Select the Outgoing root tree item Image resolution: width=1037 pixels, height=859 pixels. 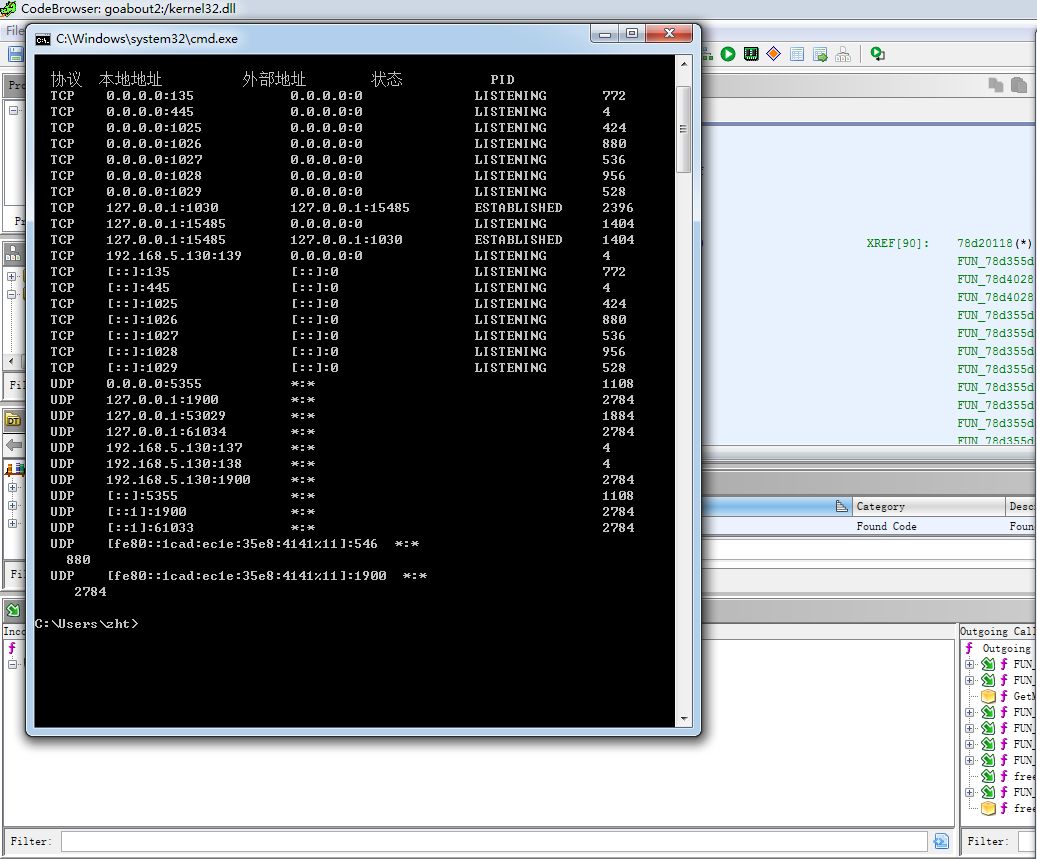1000,648
